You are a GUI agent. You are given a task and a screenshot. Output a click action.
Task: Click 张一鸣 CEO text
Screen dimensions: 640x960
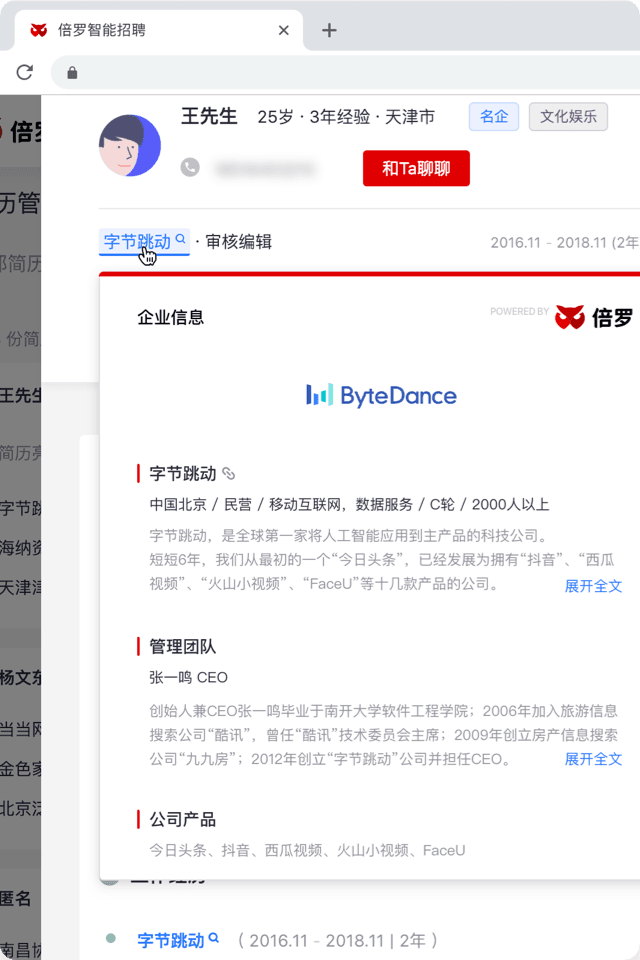(x=189, y=677)
